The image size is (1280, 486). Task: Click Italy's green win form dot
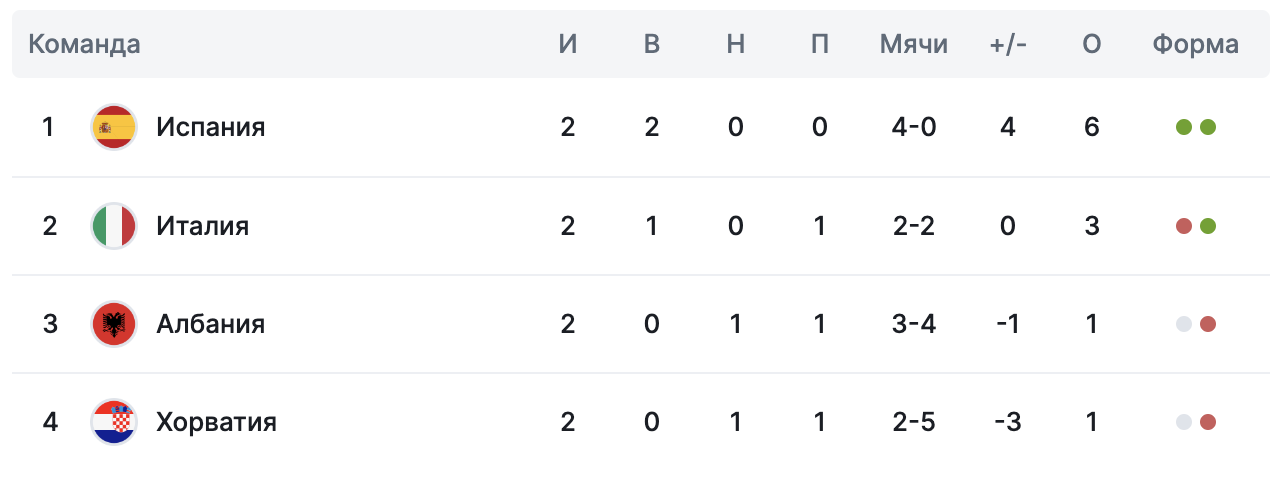coord(1208,226)
